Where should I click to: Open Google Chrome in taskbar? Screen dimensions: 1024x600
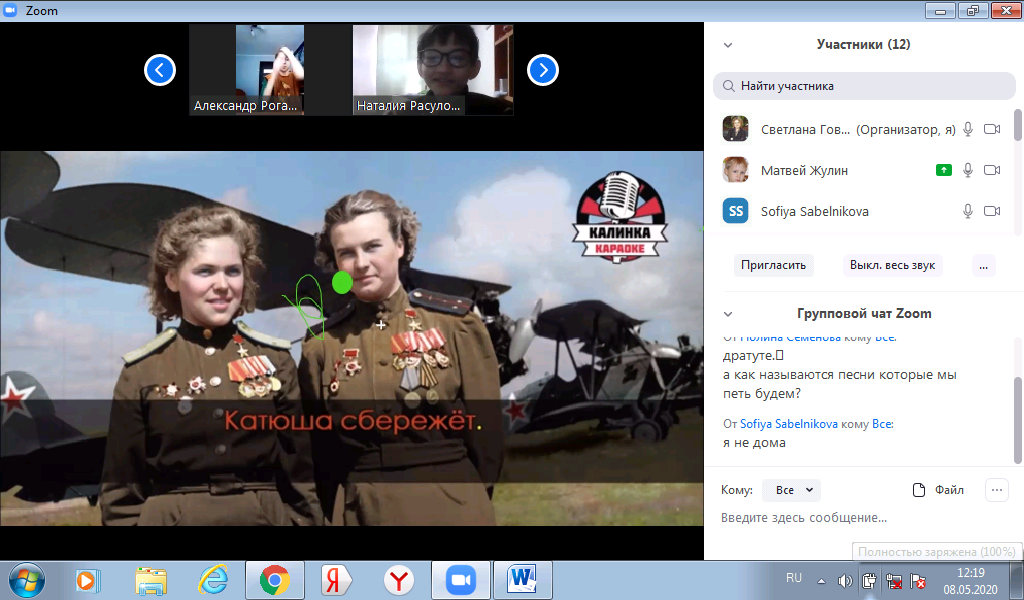[x=274, y=580]
